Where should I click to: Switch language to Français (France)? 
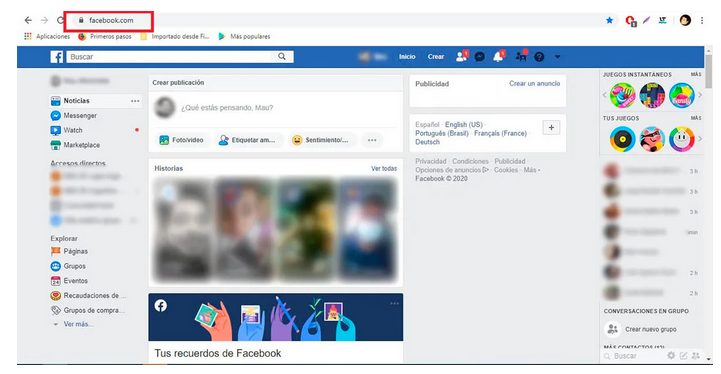coord(500,133)
